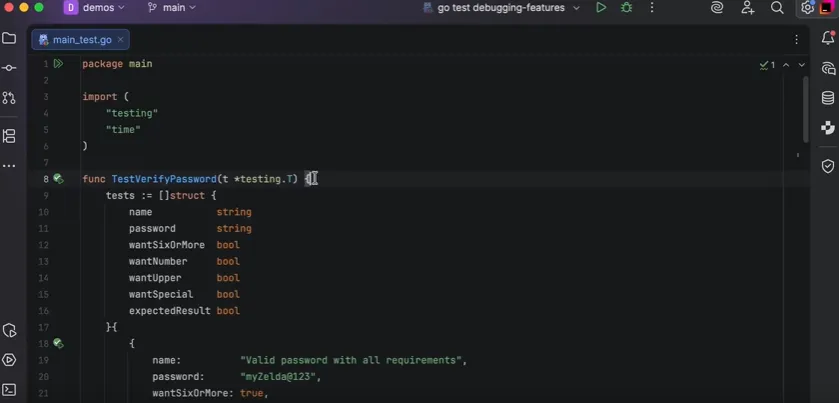The image size is (839, 403).
Task: Open the Terminal tool window icon
Action: click(x=9, y=390)
